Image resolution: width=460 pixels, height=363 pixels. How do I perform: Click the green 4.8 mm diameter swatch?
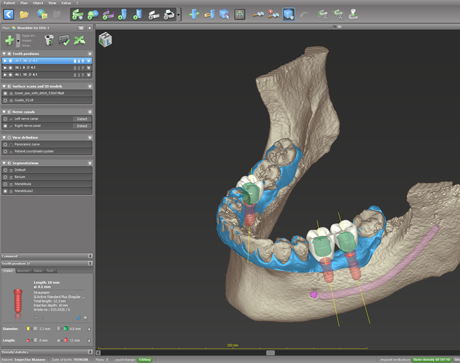tap(66, 329)
